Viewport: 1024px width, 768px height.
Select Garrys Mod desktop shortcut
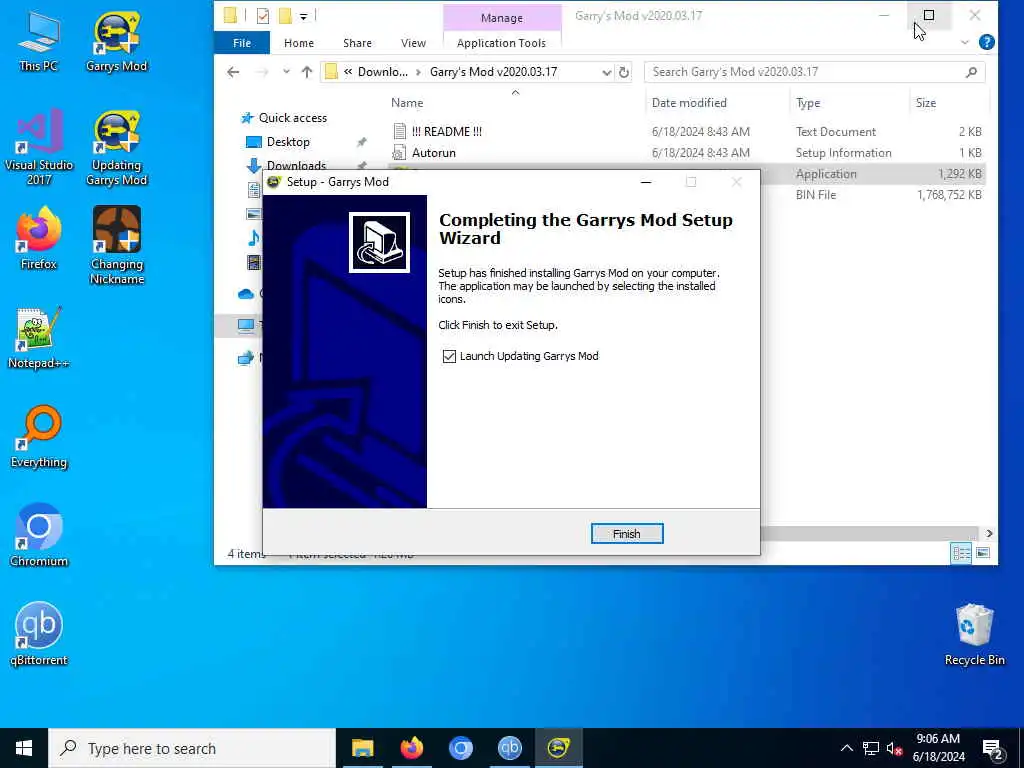coord(116,42)
